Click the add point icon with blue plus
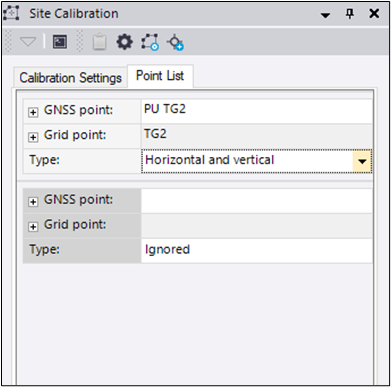This screenshot has height=387, width=391. tap(175, 42)
